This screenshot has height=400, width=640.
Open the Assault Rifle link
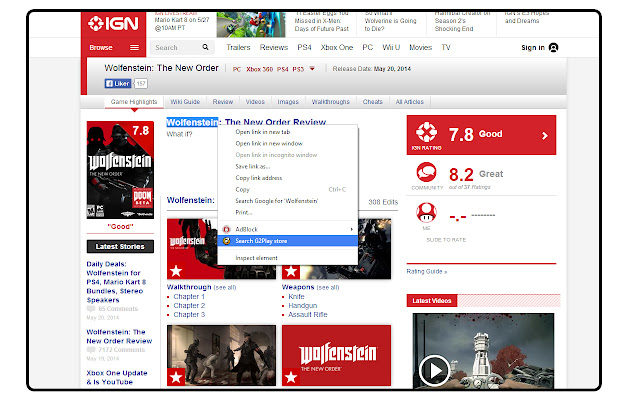click(308, 315)
